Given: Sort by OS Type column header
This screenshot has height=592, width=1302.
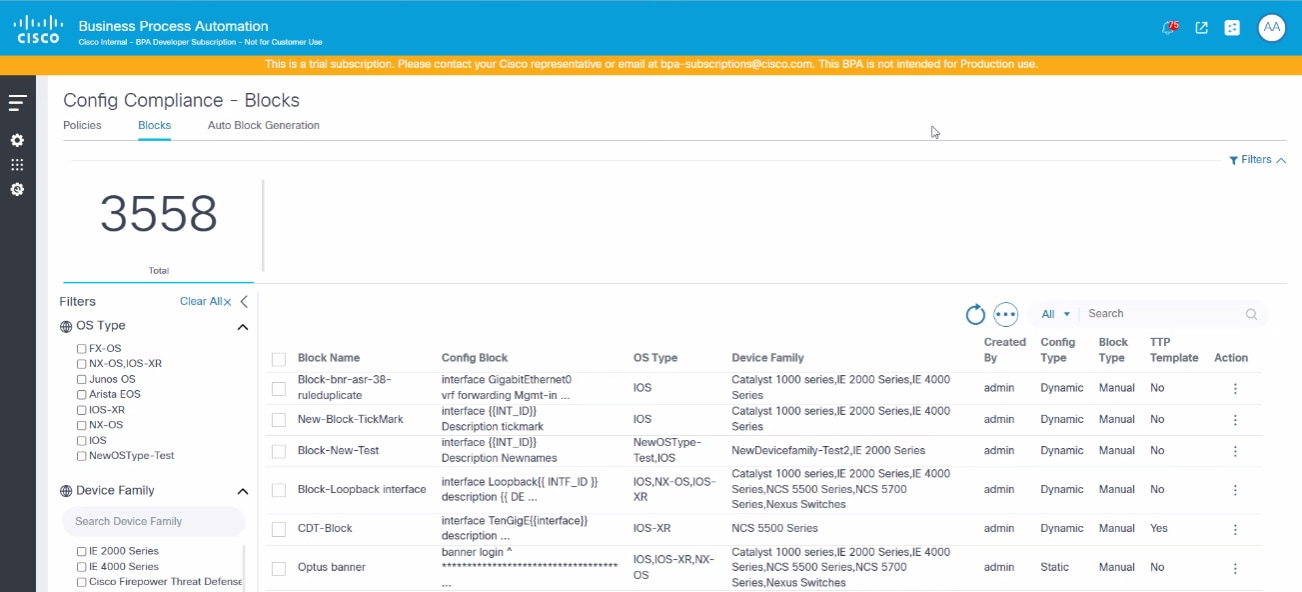Looking at the screenshot, I should point(655,358).
